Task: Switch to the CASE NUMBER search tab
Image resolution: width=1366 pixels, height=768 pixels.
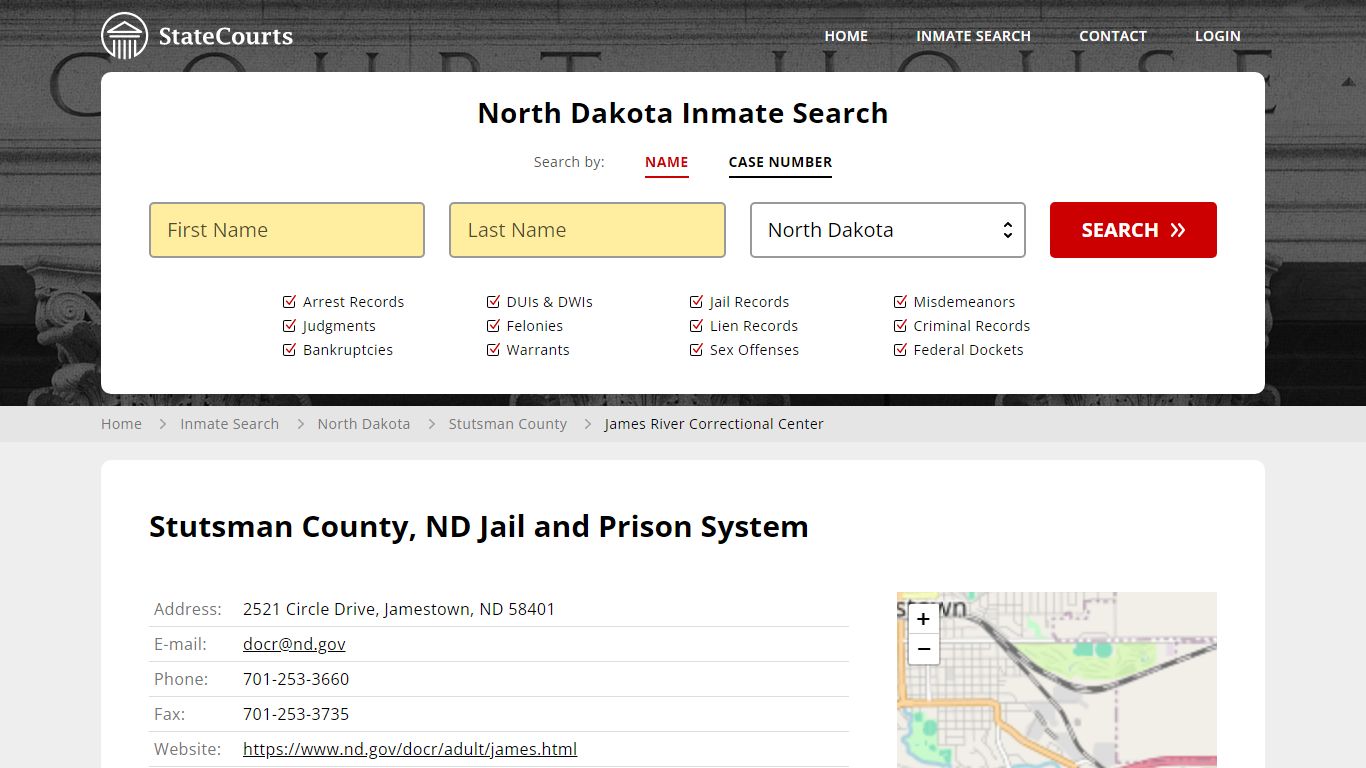Action: coord(780,162)
